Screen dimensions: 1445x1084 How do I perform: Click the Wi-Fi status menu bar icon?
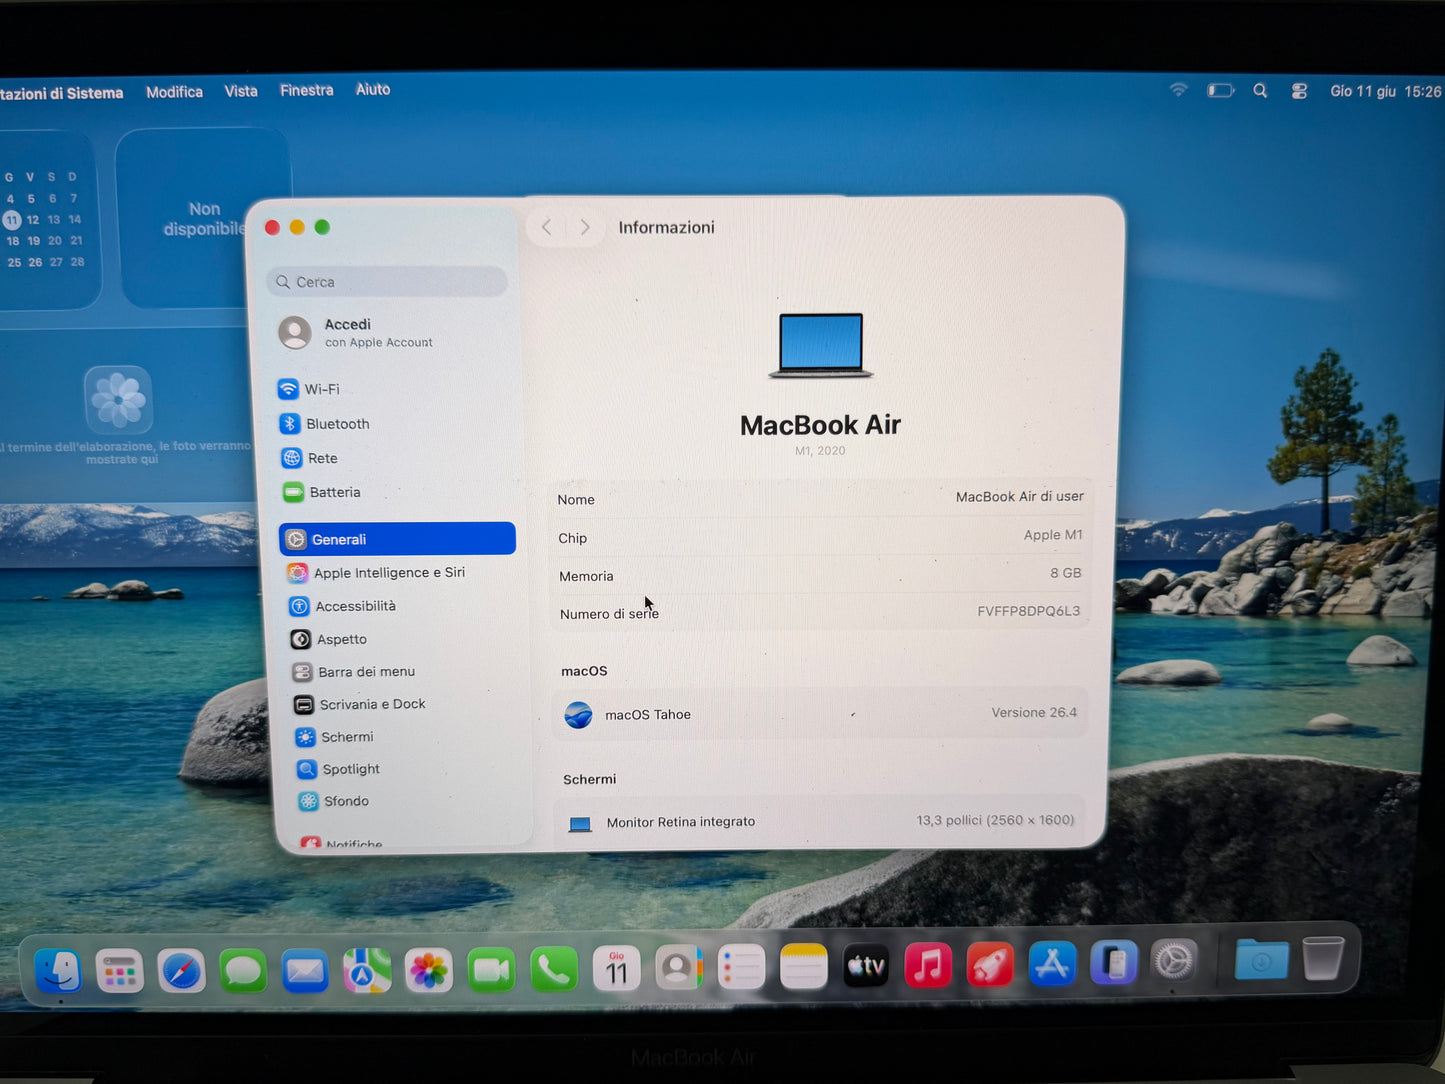pos(1179,90)
